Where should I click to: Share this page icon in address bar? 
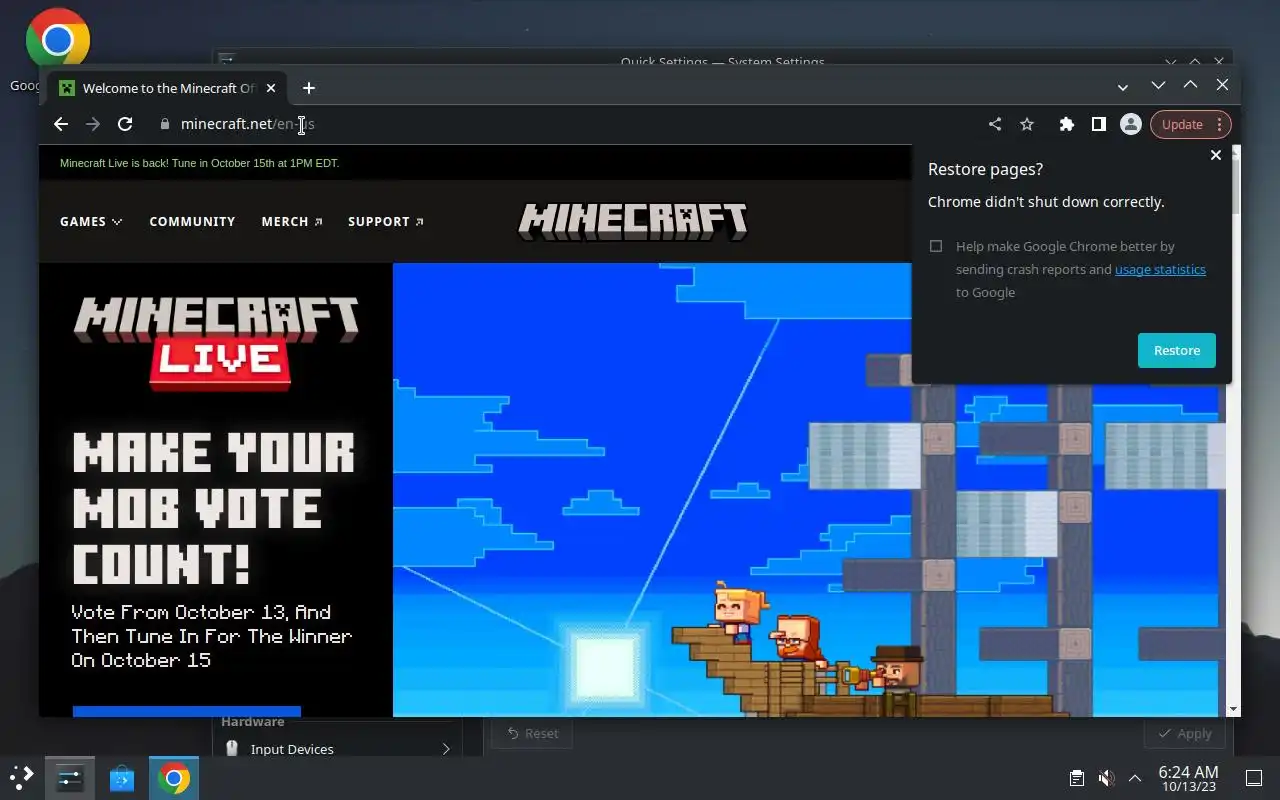[x=995, y=124]
